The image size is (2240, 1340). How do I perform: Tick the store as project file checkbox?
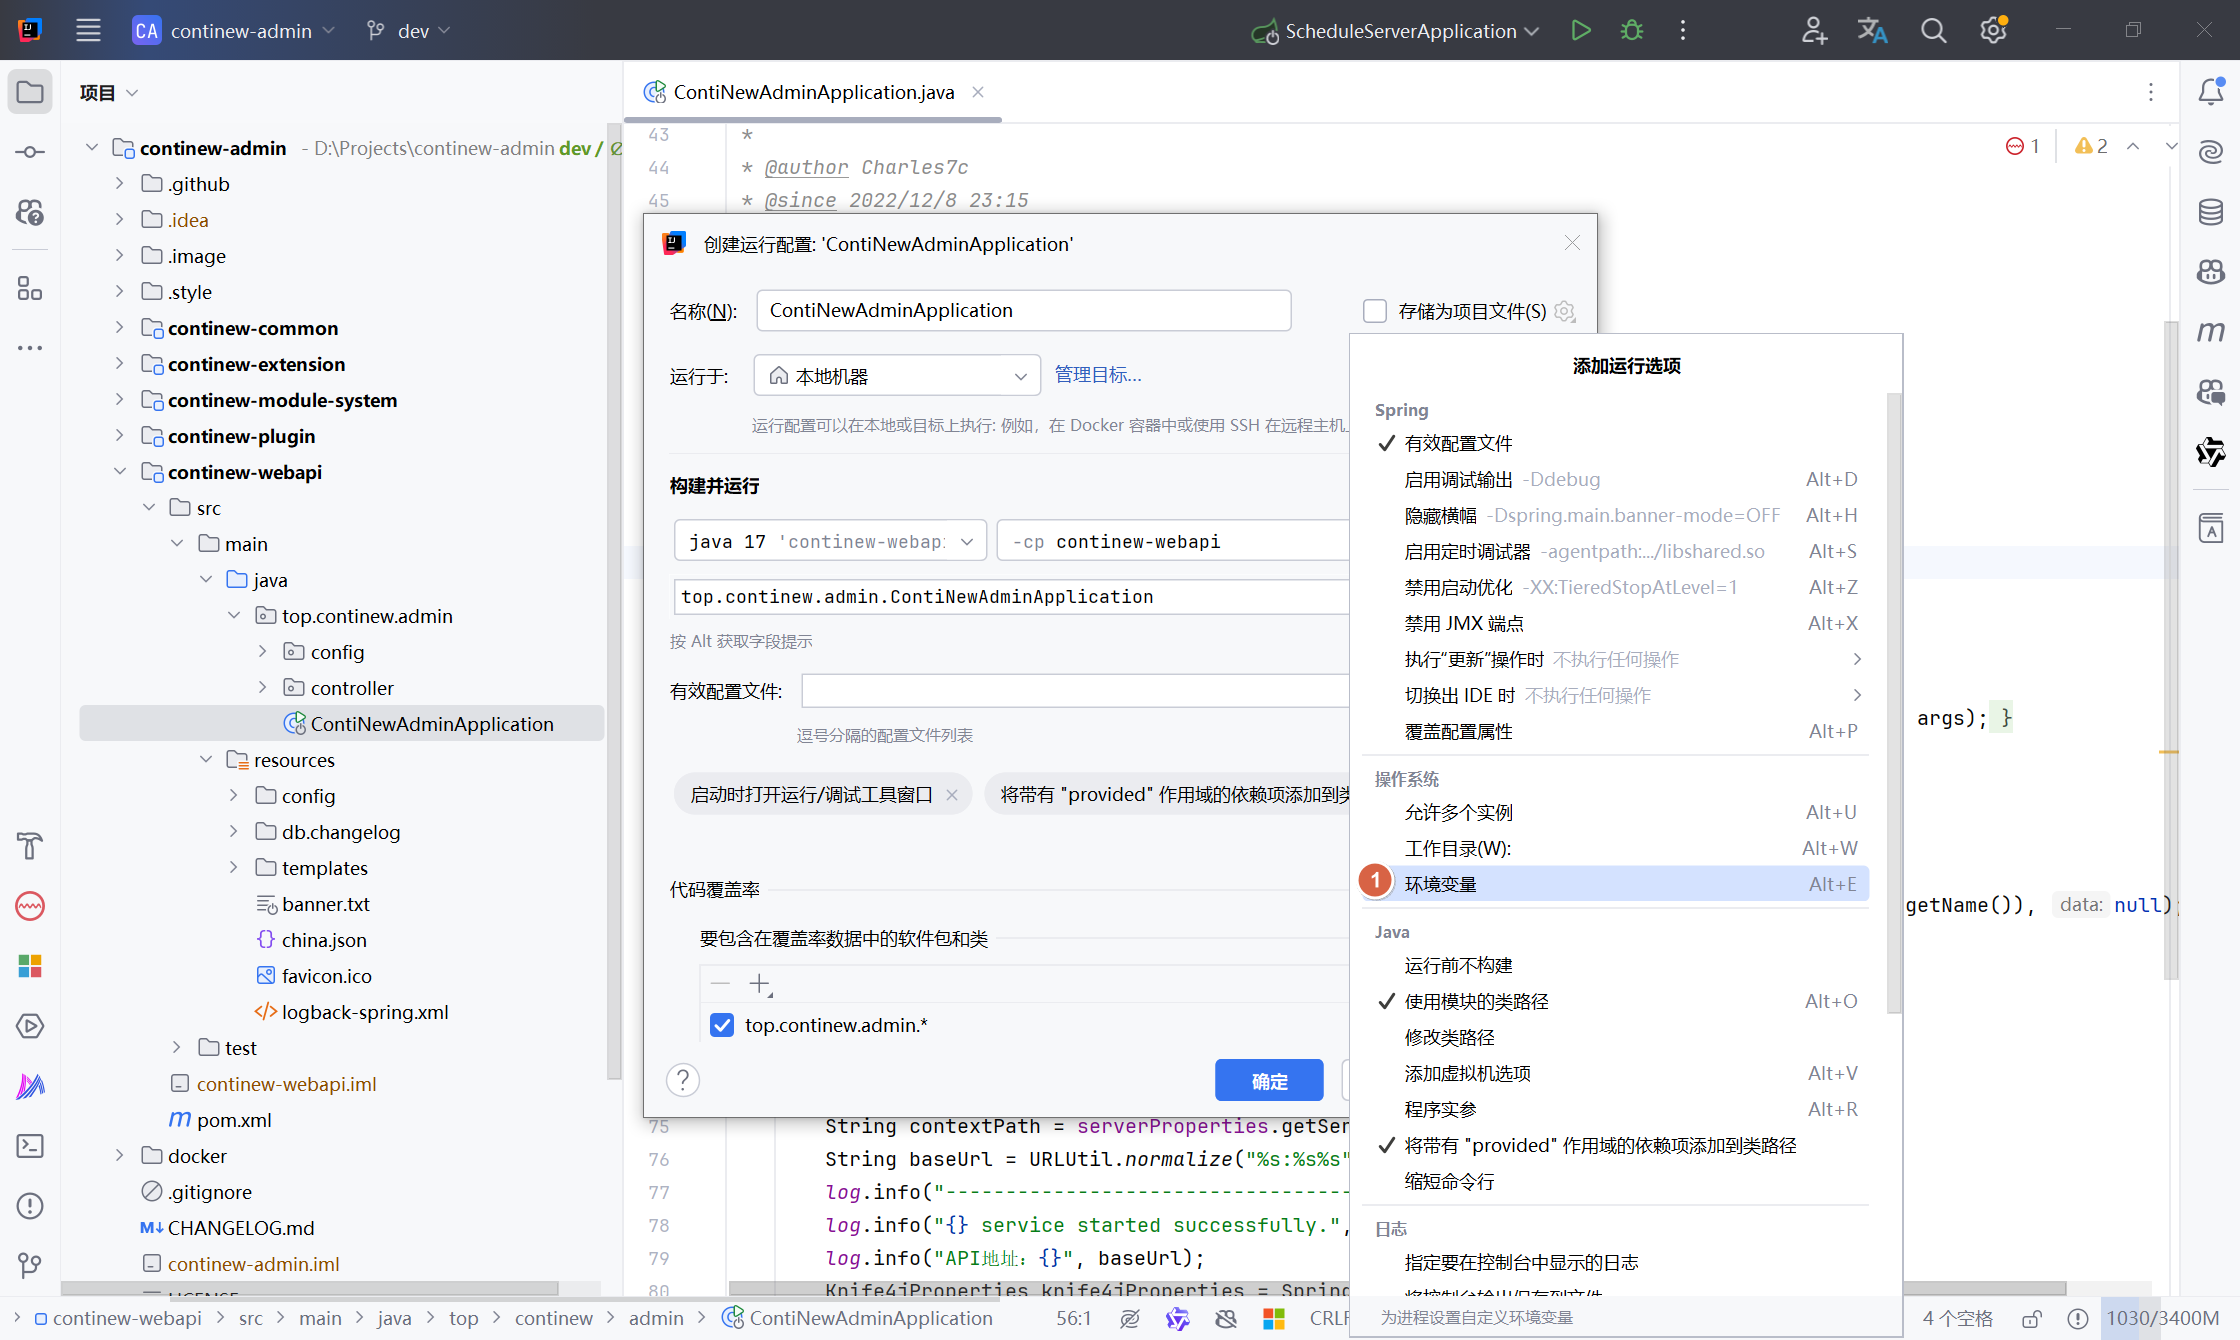1375,311
